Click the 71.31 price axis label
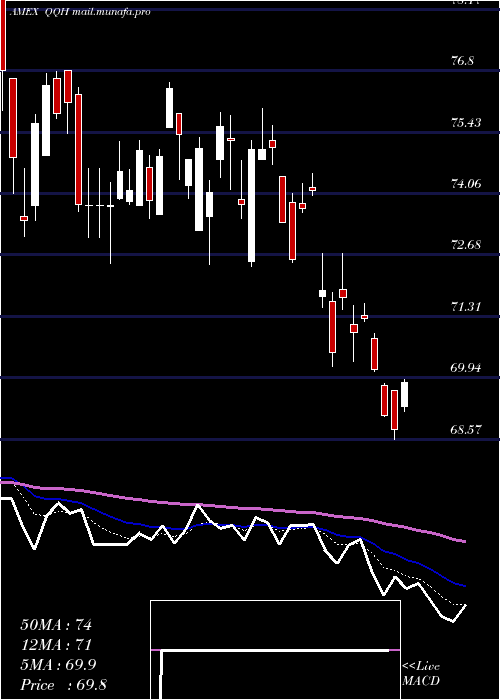This screenshot has width=500, height=700. pos(466,307)
